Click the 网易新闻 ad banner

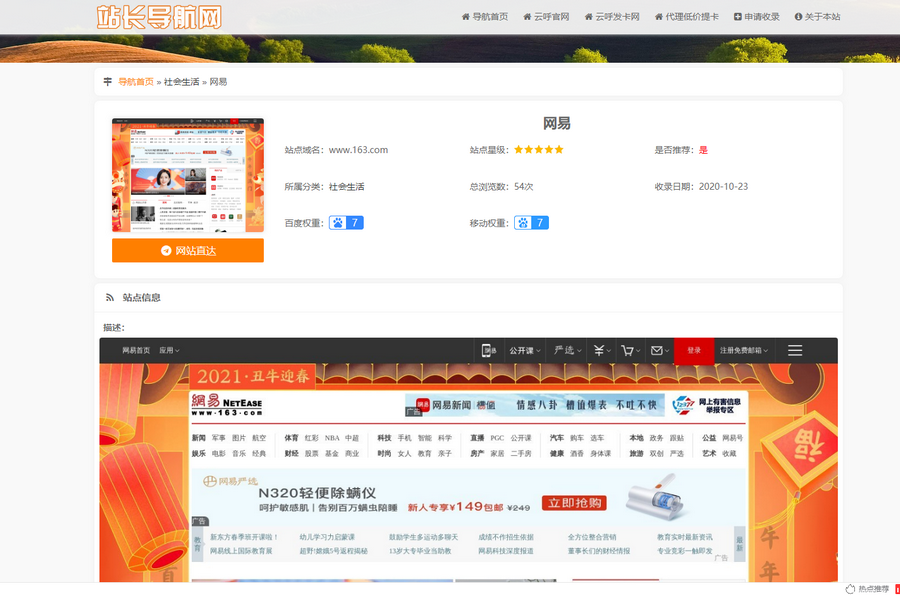click(x=535, y=405)
